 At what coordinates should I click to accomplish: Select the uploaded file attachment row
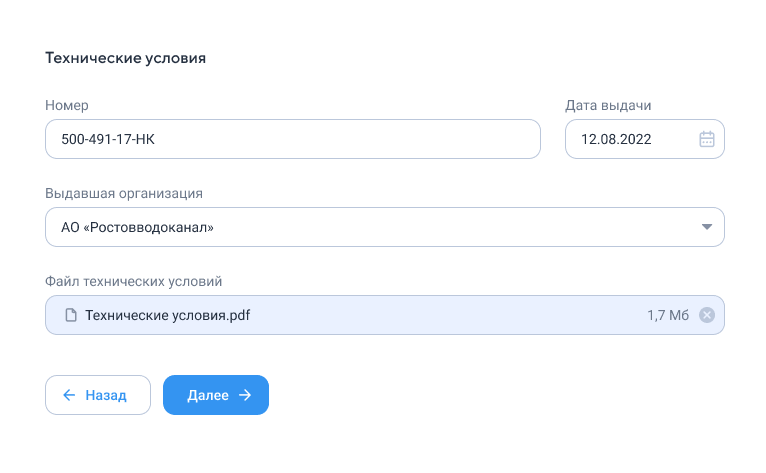tap(384, 315)
